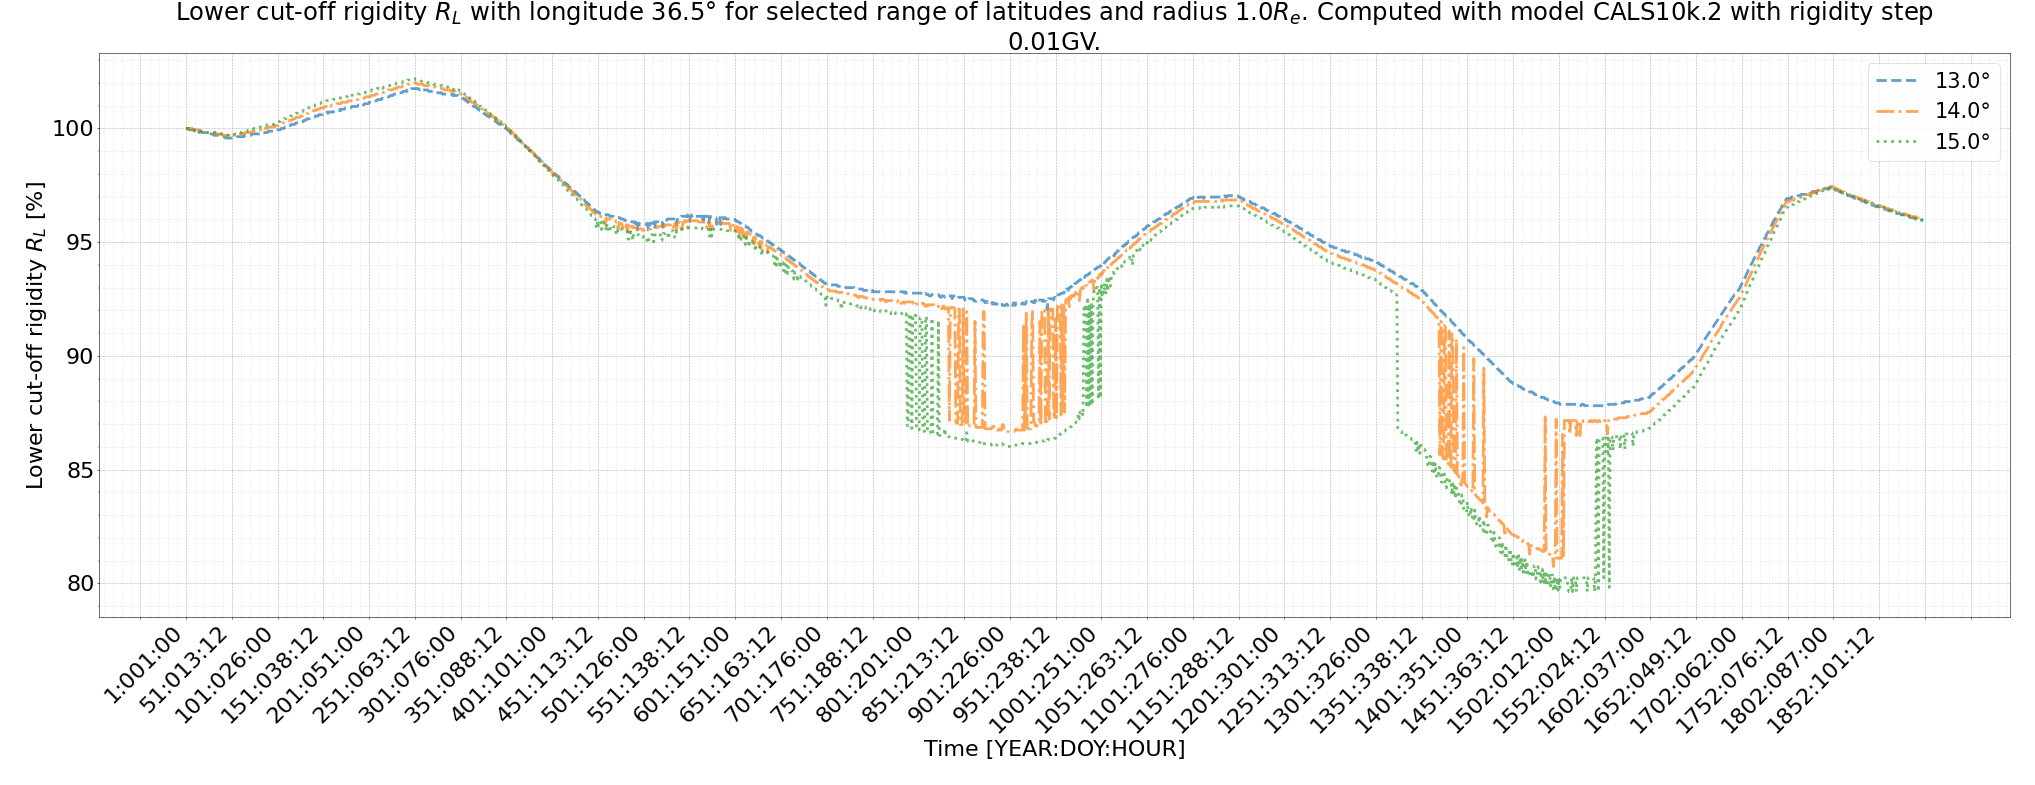Click x-axis tick label 1151:288:12
Screen dimensions: 2035x785
[1181, 682]
